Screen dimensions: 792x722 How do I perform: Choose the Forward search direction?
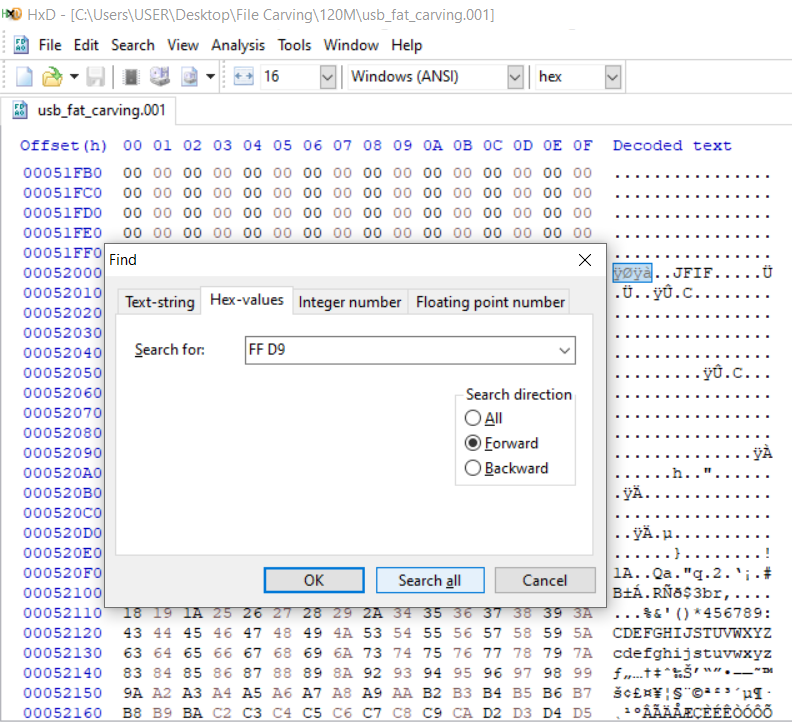coord(473,443)
